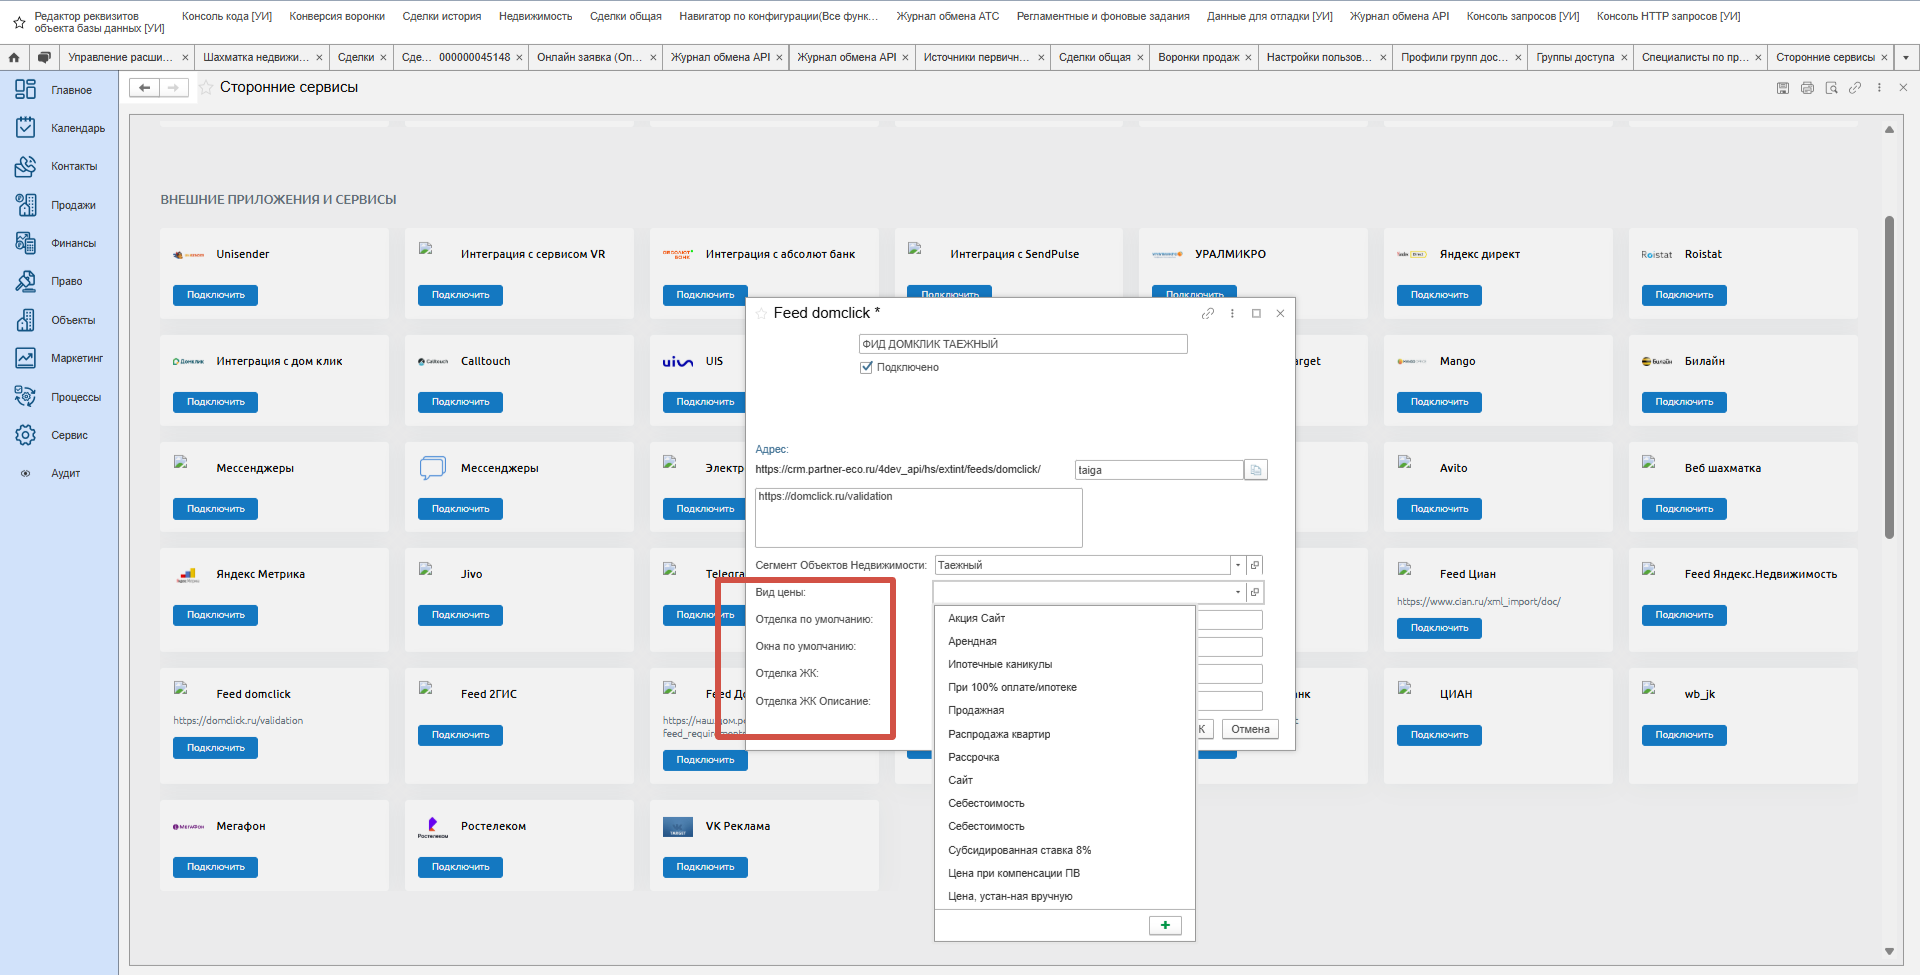Collapse the Вид цены dropdown arrow

point(1237,592)
